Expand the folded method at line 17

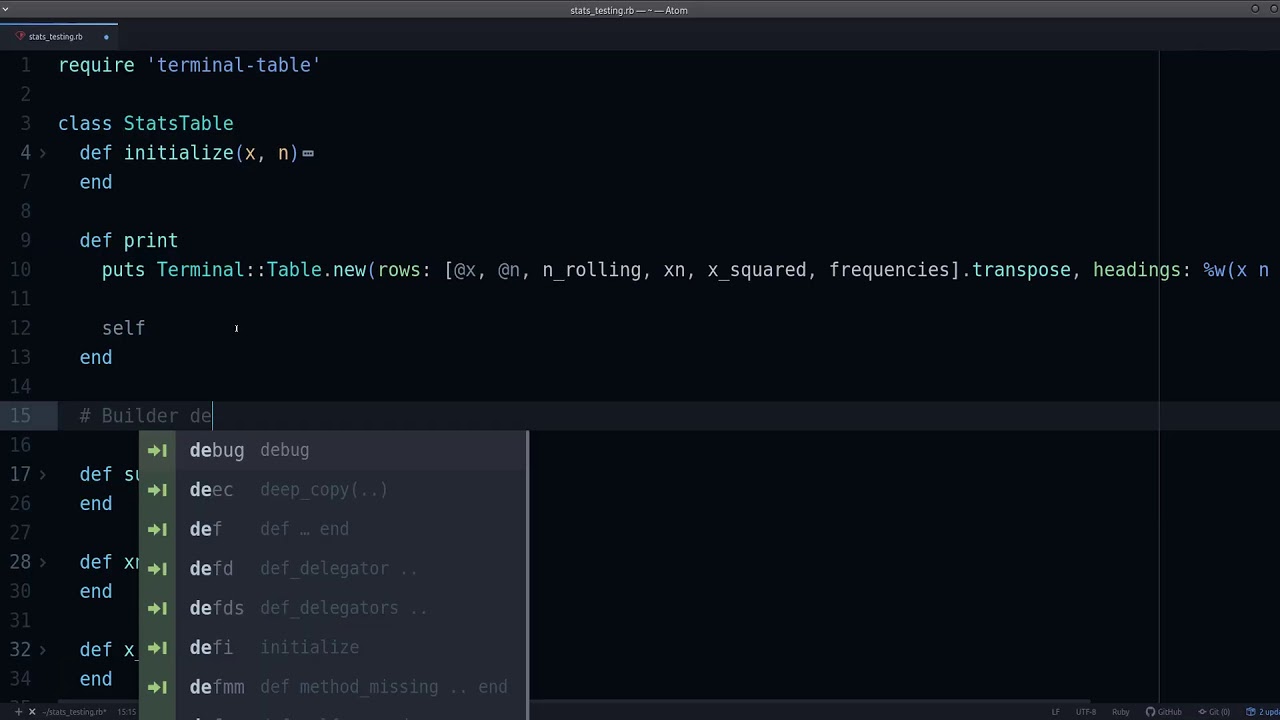tap(42, 474)
